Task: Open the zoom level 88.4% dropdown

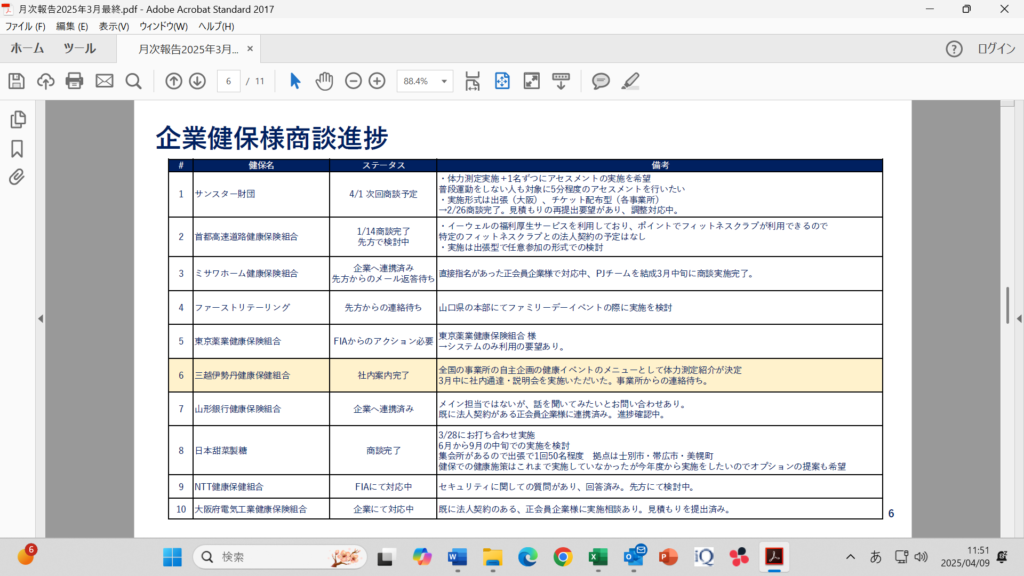Action: (x=444, y=81)
